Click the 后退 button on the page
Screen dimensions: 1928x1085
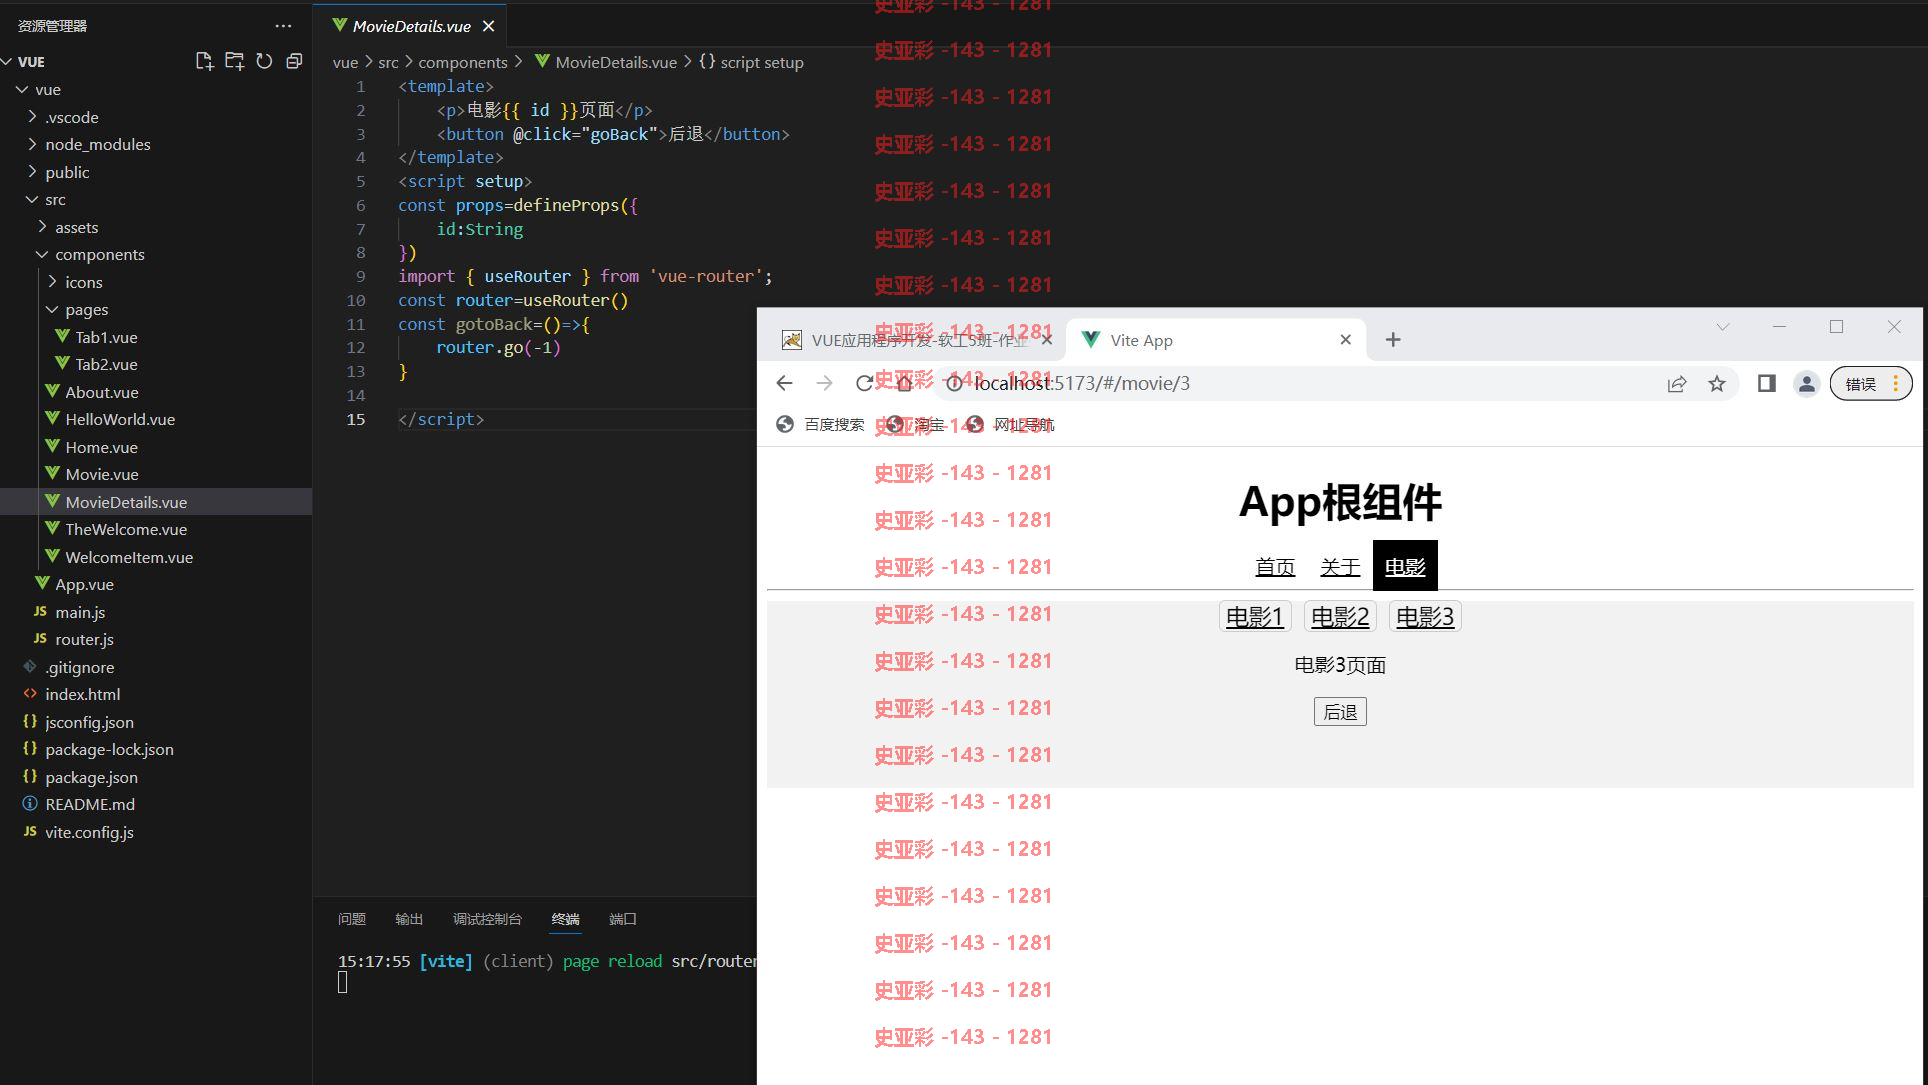(x=1340, y=712)
